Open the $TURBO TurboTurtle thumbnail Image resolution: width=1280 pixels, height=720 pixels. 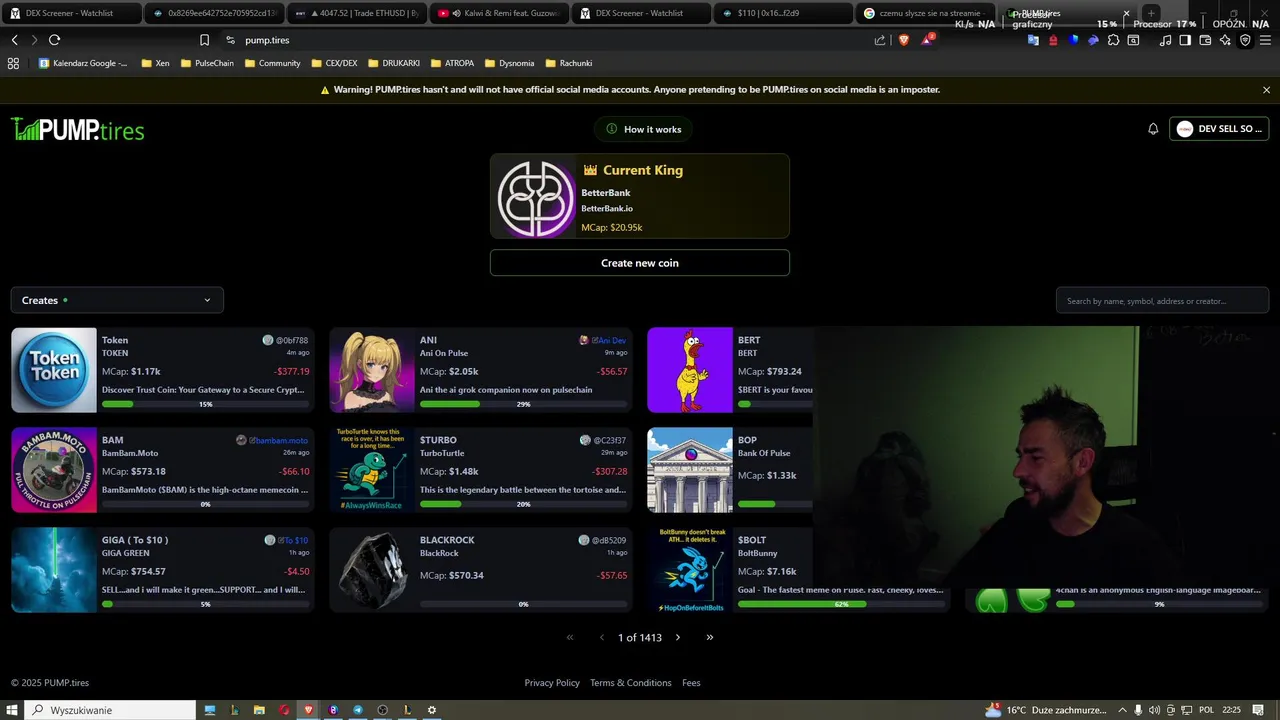tap(372, 470)
